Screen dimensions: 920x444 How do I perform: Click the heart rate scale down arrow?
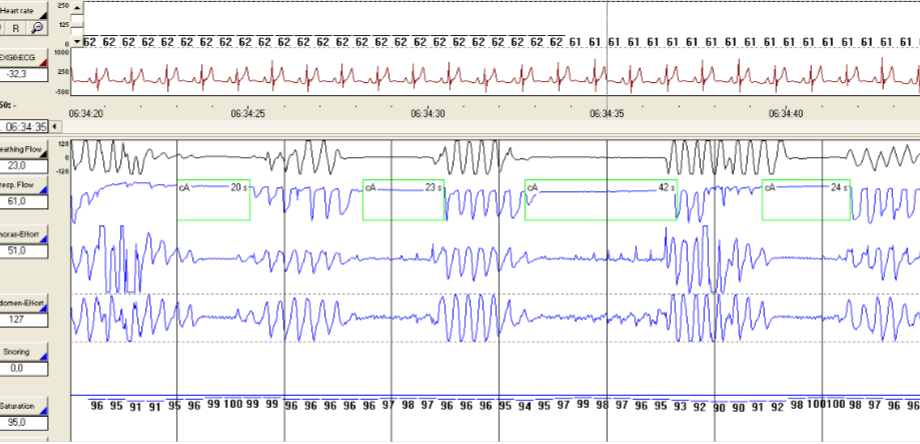(77, 42)
